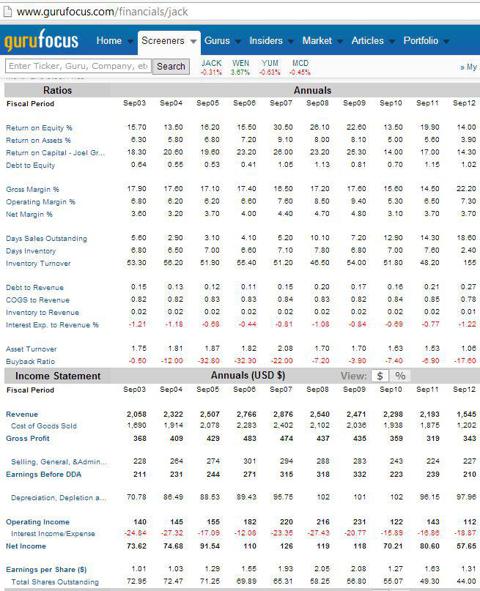This screenshot has height=591, width=480.
Task: Open Debt to Revenue row
Action: [35, 287]
